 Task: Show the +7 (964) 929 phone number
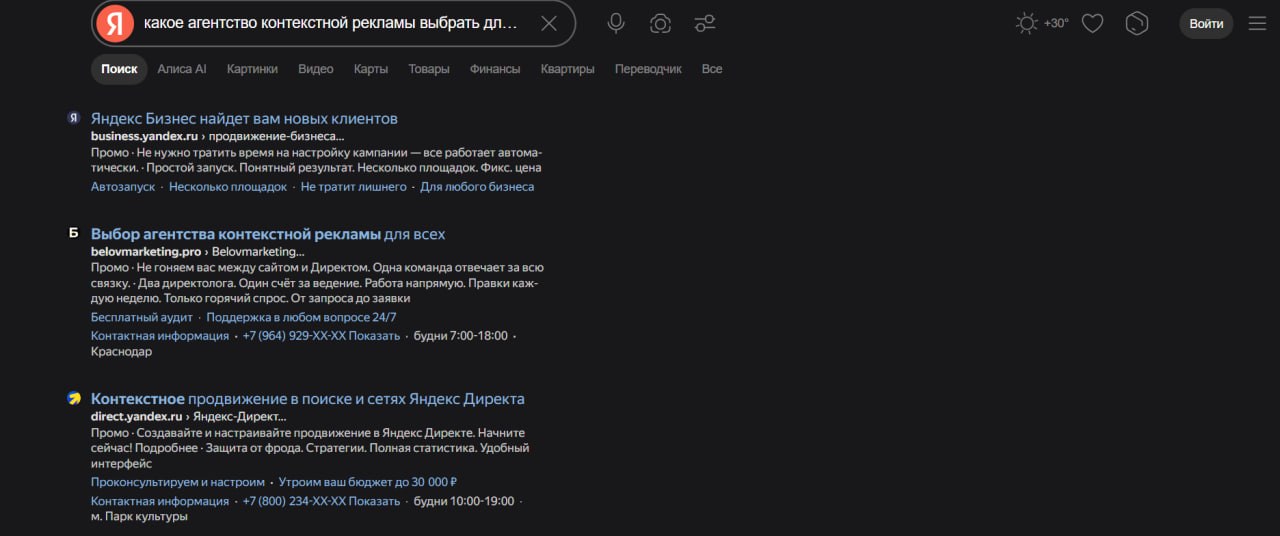(321, 336)
